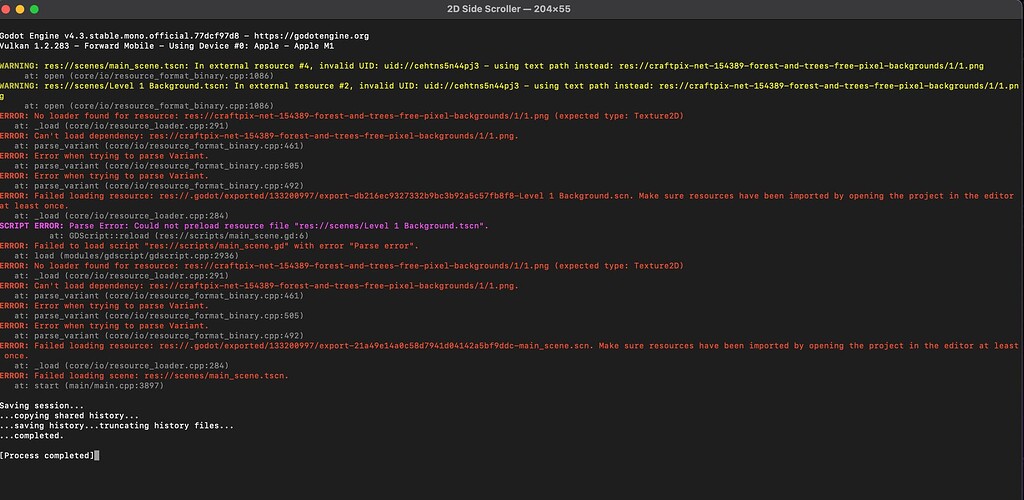Click the red close window button
The height and width of the screenshot is (500, 1024).
pyautogui.click(x=7, y=9)
